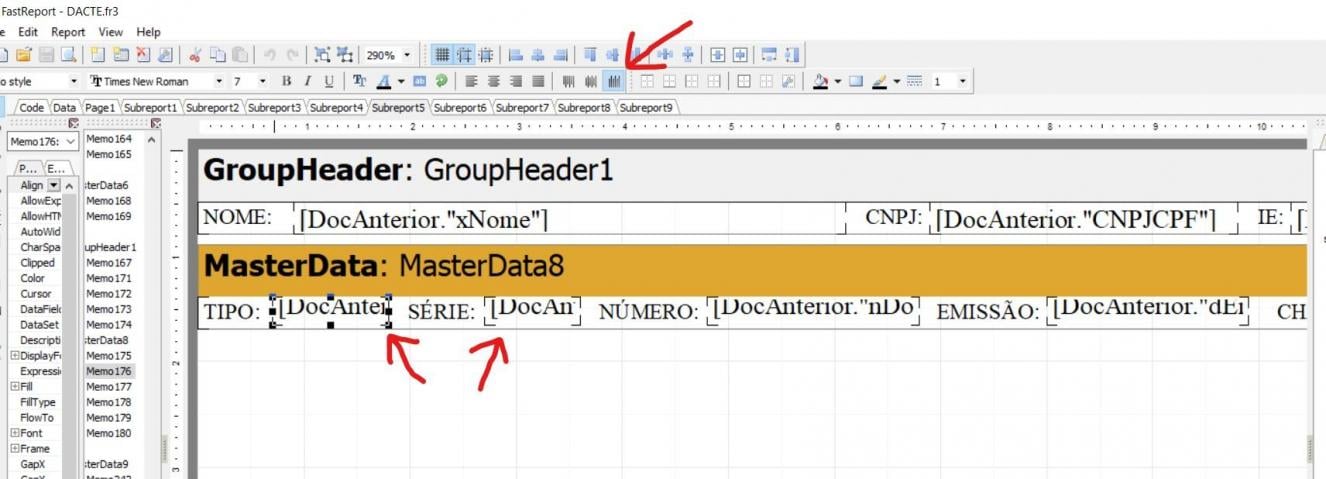Align text to vertical middle
1326x479 pixels.
click(x=591, y=81)
